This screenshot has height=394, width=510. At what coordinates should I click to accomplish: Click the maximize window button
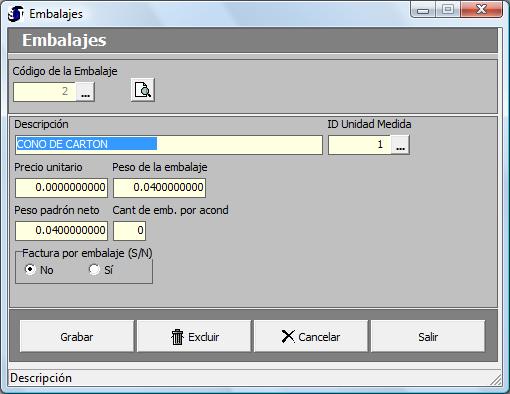click(448, 9)
